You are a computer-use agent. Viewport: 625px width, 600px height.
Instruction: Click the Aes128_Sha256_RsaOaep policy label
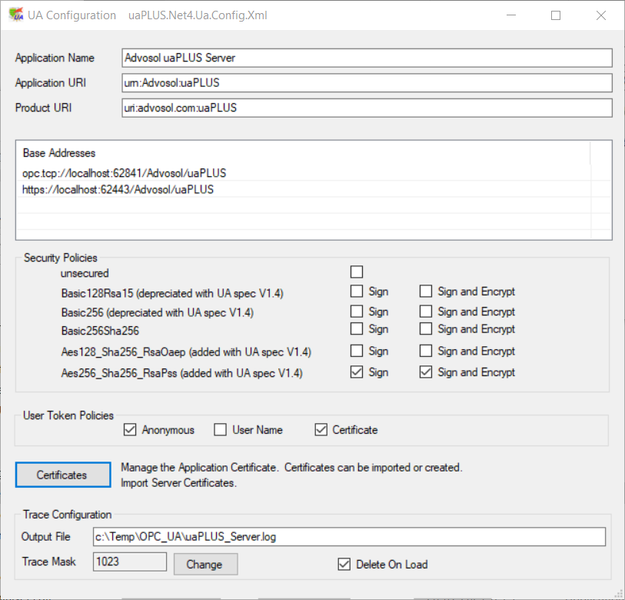point(186,352)
